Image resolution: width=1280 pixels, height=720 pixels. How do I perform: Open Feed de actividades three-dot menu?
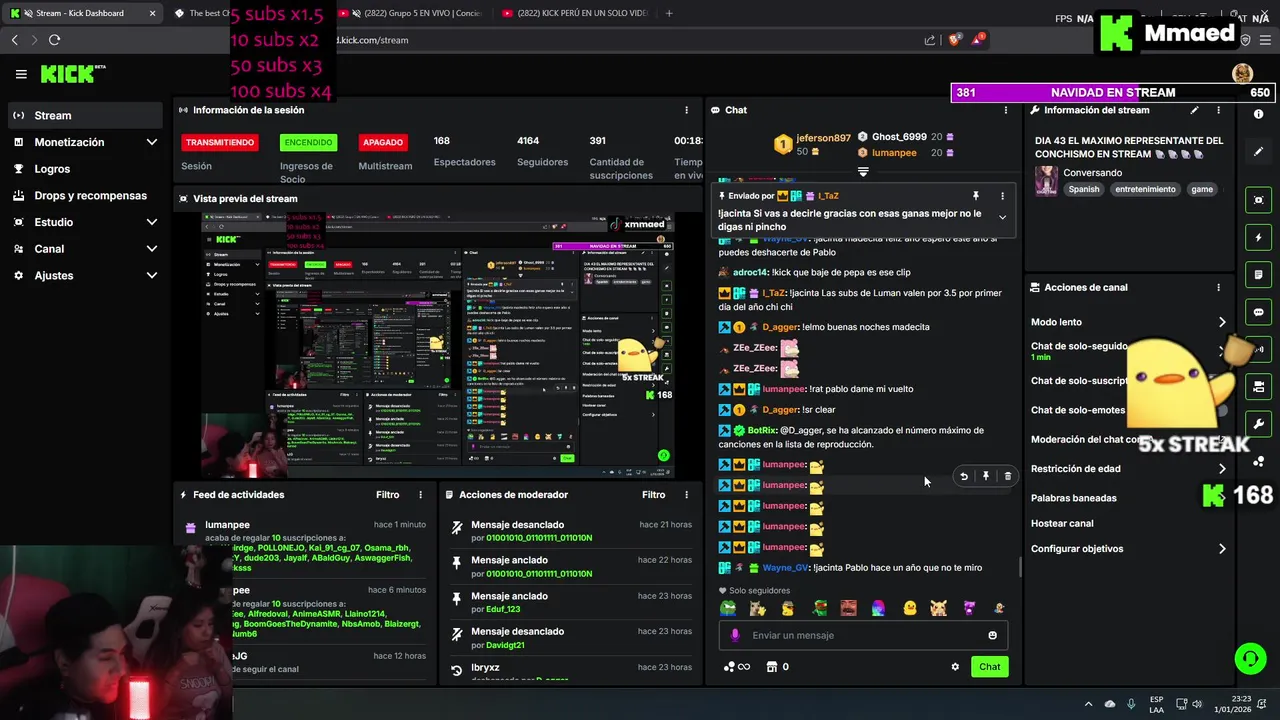coord(420,495)
